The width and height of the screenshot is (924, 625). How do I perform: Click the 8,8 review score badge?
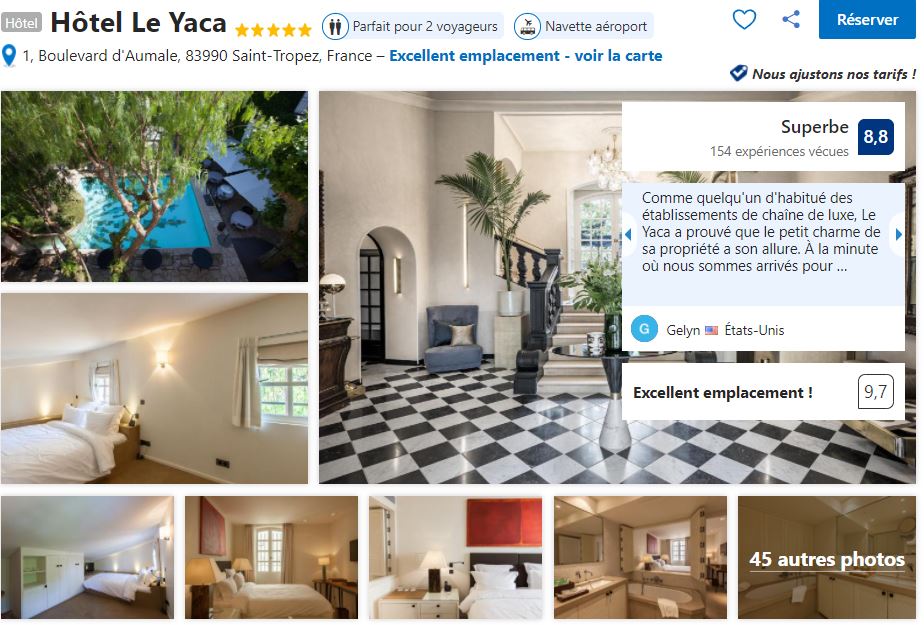[876, 137]
